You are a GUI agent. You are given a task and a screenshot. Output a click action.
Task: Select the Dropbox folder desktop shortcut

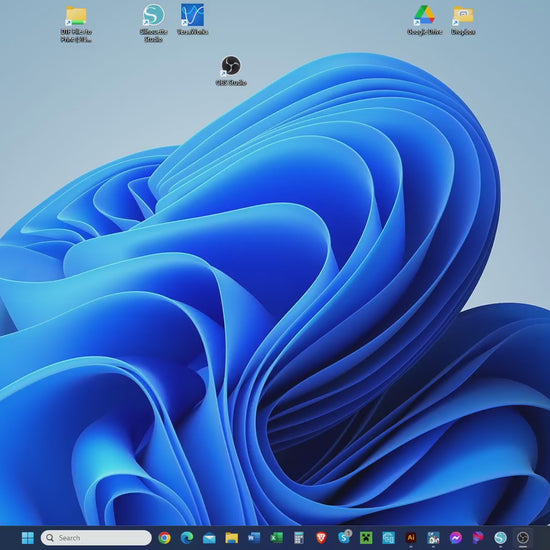pos(463,20)
